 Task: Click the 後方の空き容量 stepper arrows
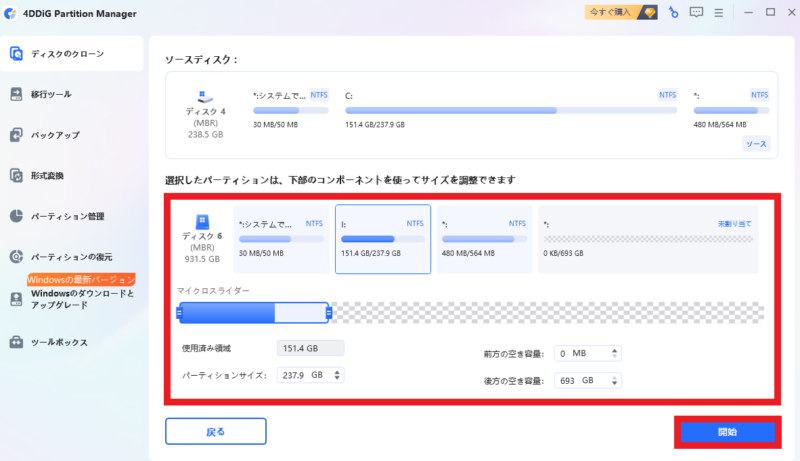[614, 381]
